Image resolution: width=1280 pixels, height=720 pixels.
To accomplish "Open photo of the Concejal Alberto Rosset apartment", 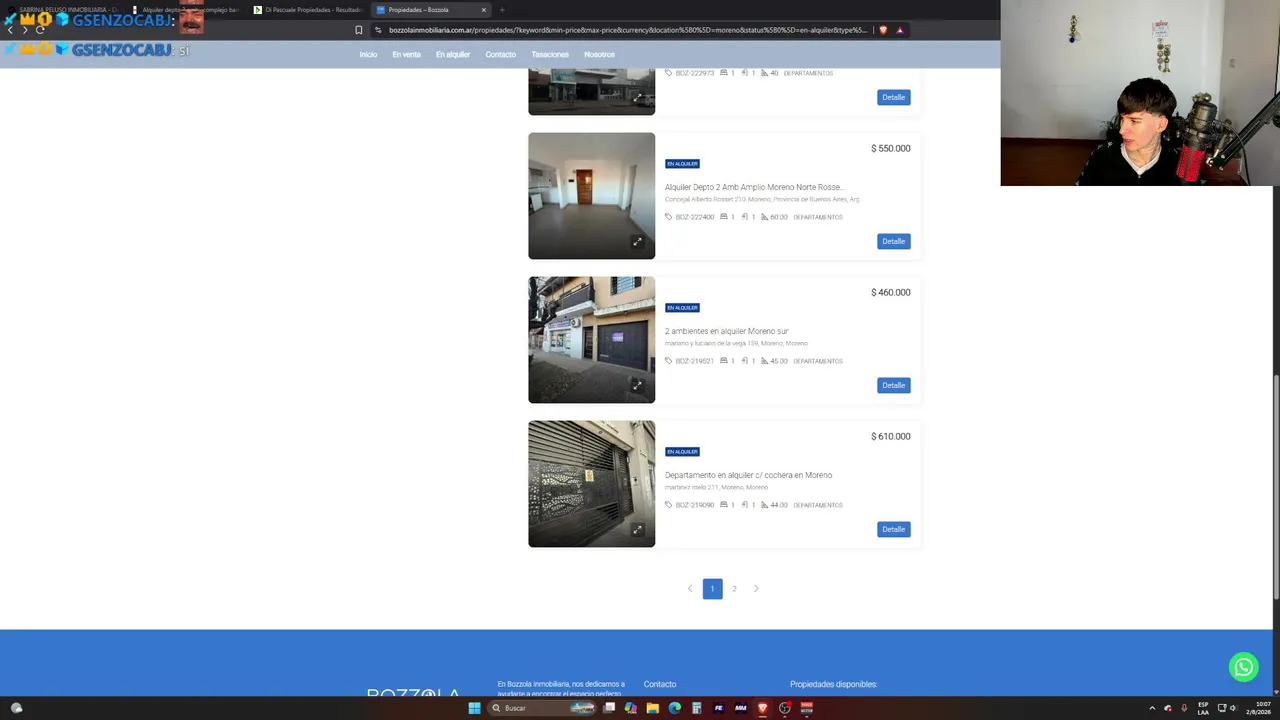I will coord(592,196).
